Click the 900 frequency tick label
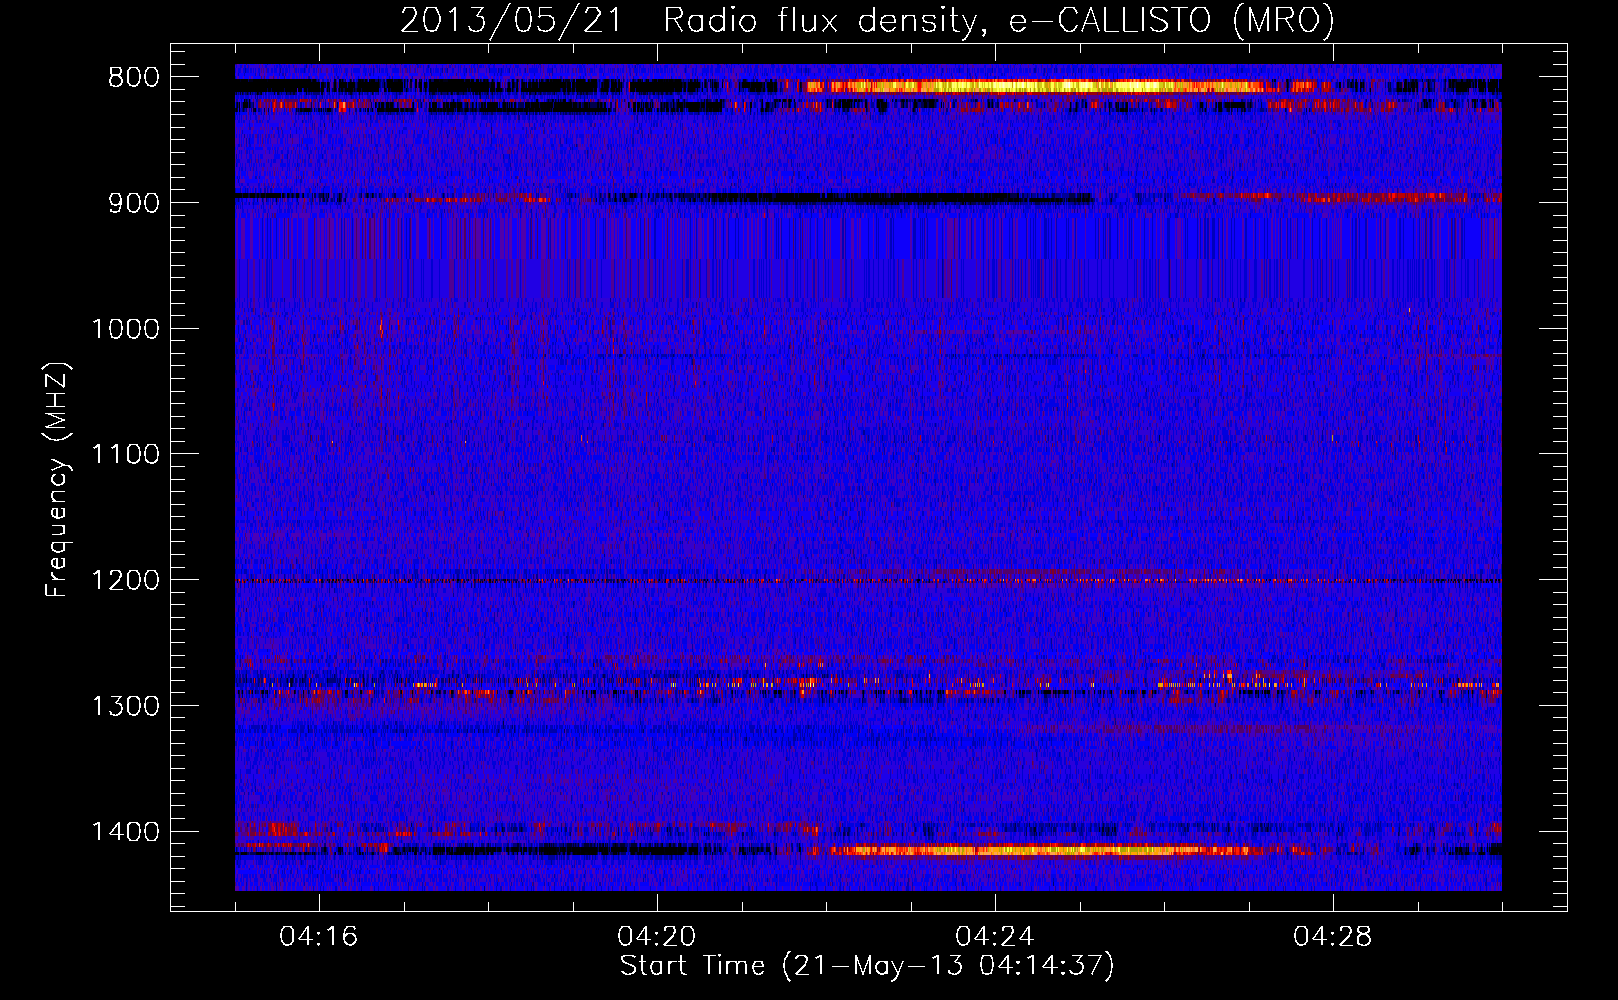 134,203
